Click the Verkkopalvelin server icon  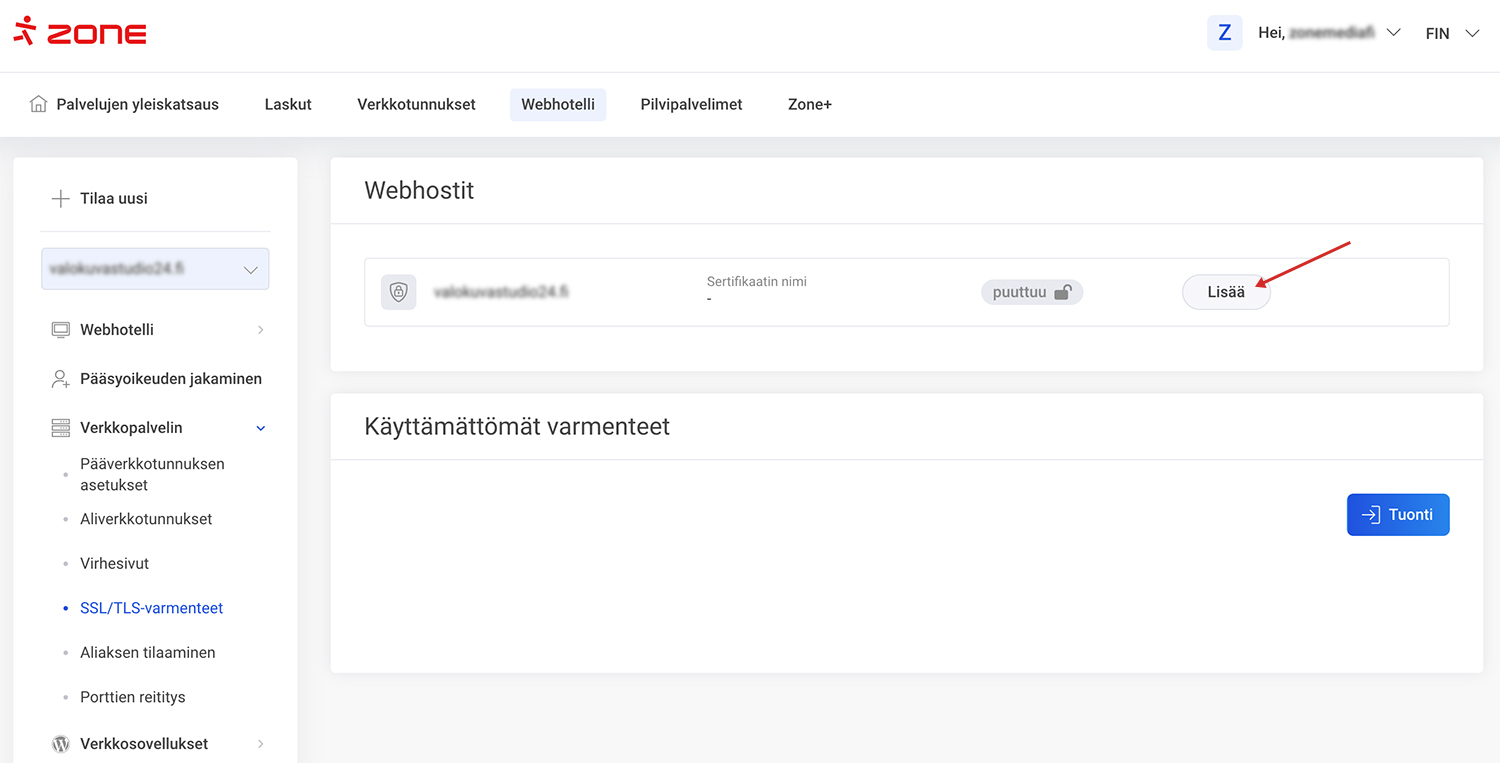[x=61, y=428]
